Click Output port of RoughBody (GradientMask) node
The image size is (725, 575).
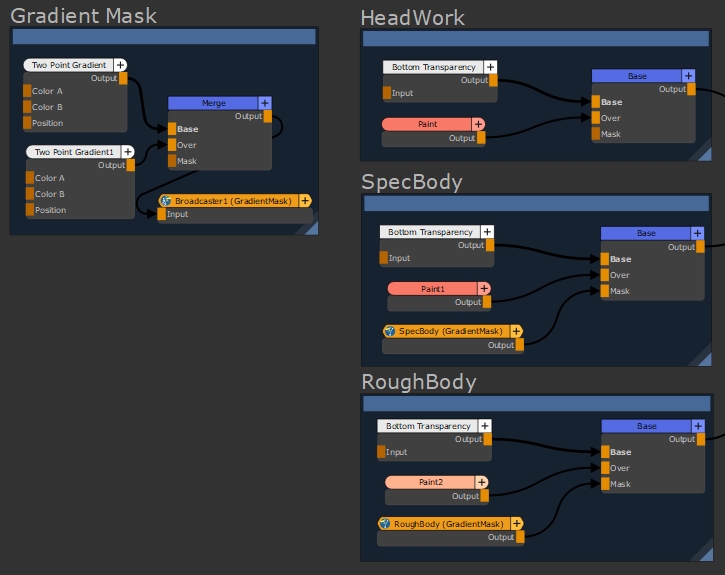(x=520, y=538)
